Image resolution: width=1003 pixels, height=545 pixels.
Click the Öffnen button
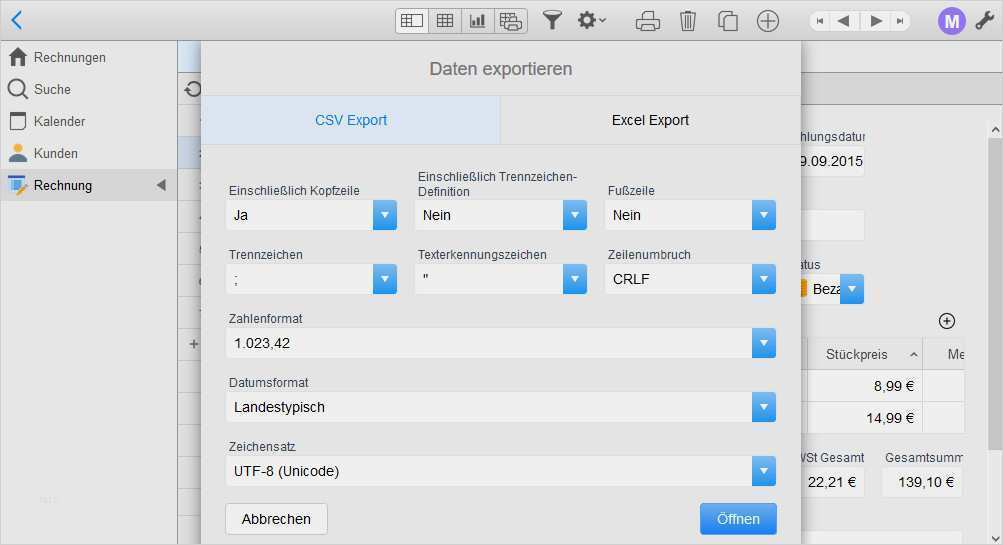[x=738, y=519]
